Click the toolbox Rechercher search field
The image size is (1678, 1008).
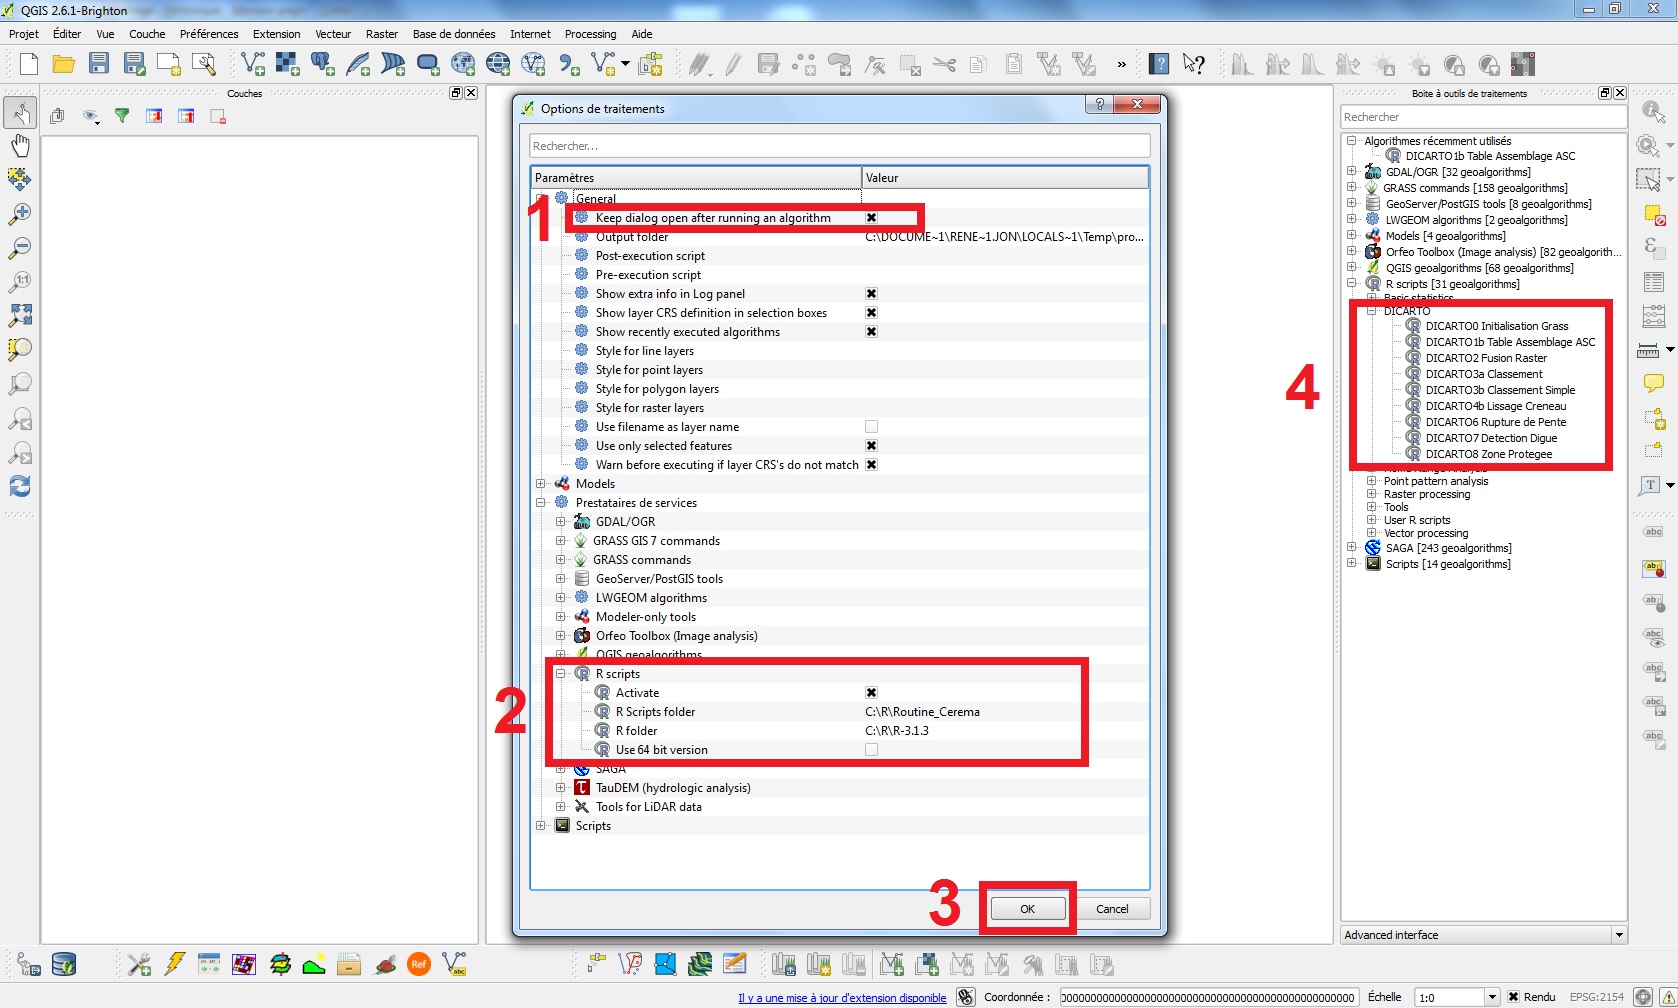1484,117
